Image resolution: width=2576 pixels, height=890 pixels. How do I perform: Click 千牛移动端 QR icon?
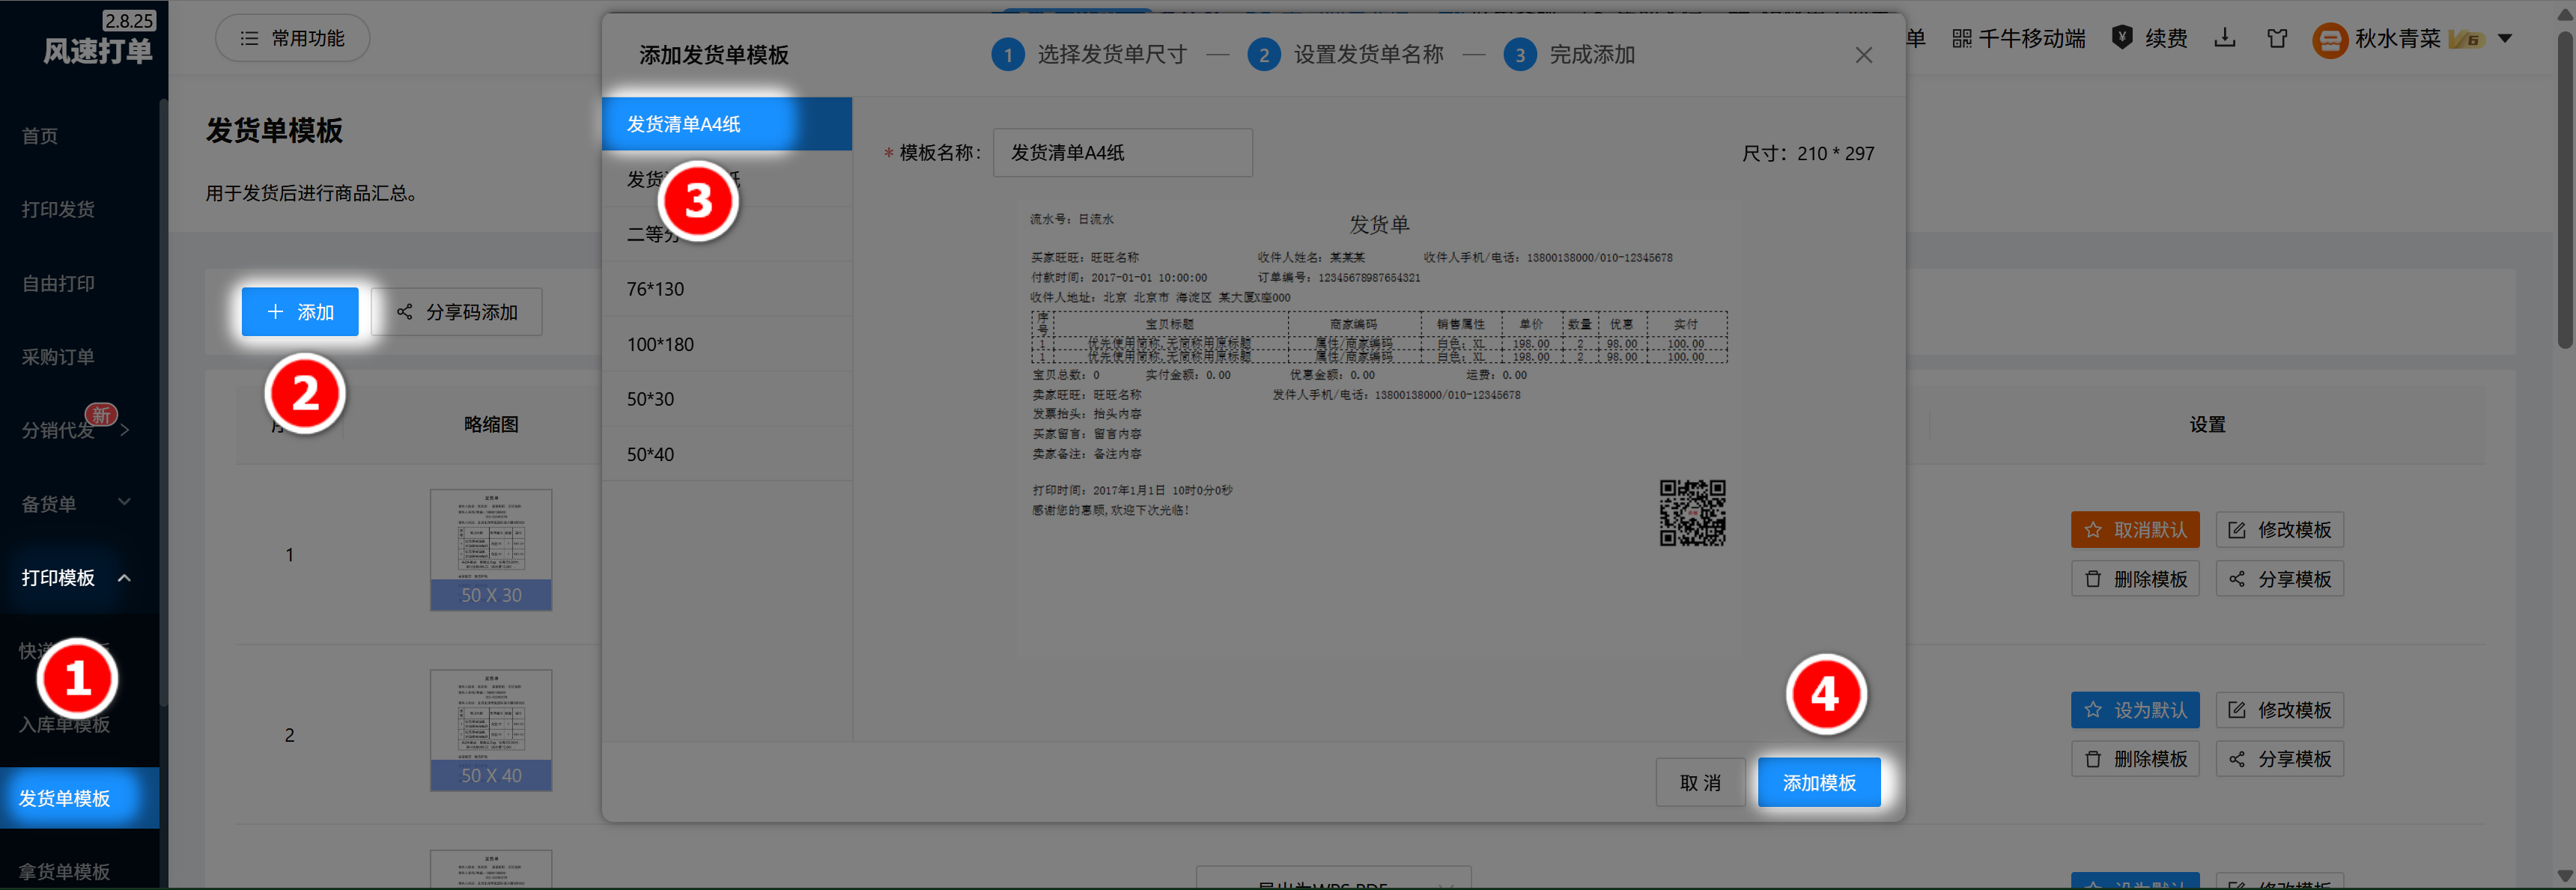coord(1961,38)
